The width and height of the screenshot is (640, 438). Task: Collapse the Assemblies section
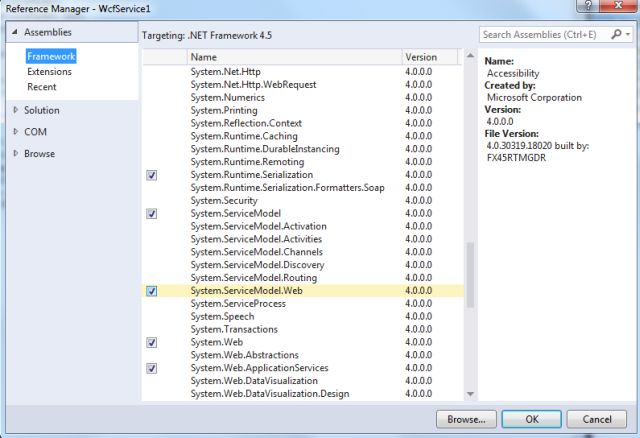click(x=15, y=32)
